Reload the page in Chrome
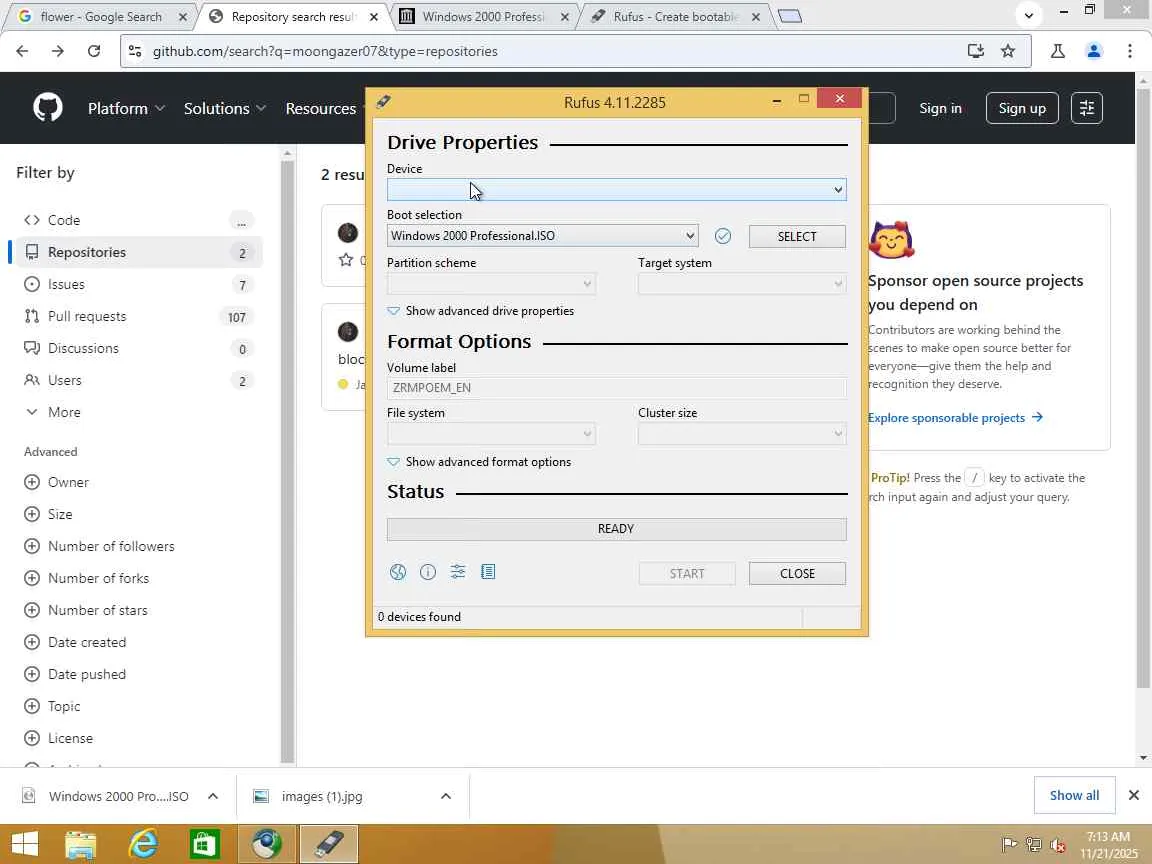The width and height of the screenshot is (1152, 864). [94, 51]
